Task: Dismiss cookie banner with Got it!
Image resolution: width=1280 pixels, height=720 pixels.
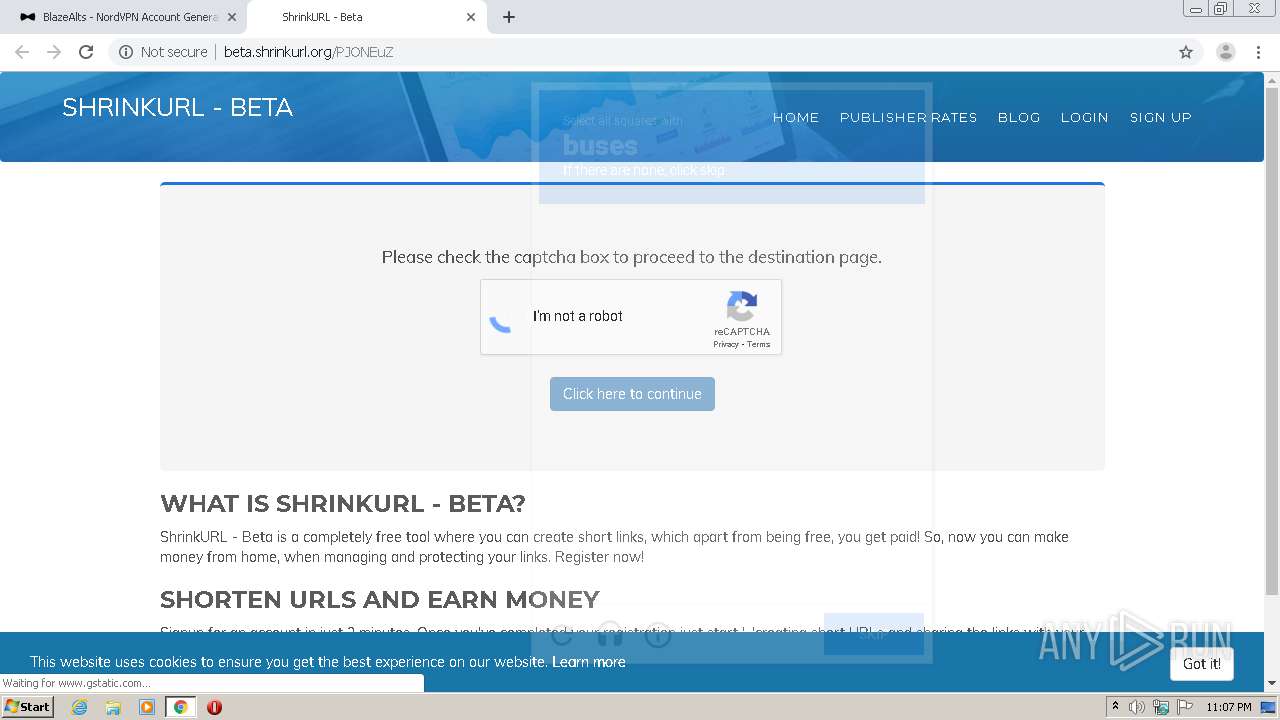Action: click(1202, 664)
